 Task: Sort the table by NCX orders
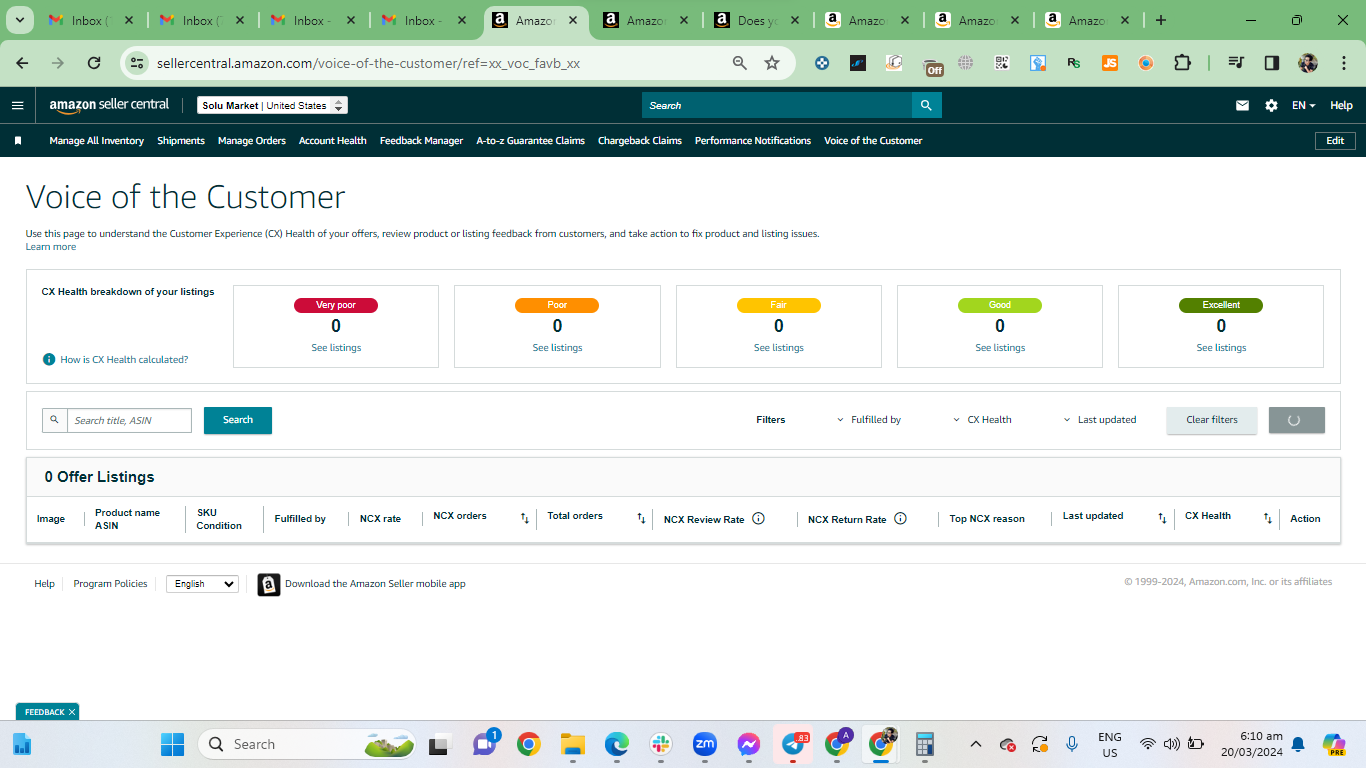(x=525, y=518)
